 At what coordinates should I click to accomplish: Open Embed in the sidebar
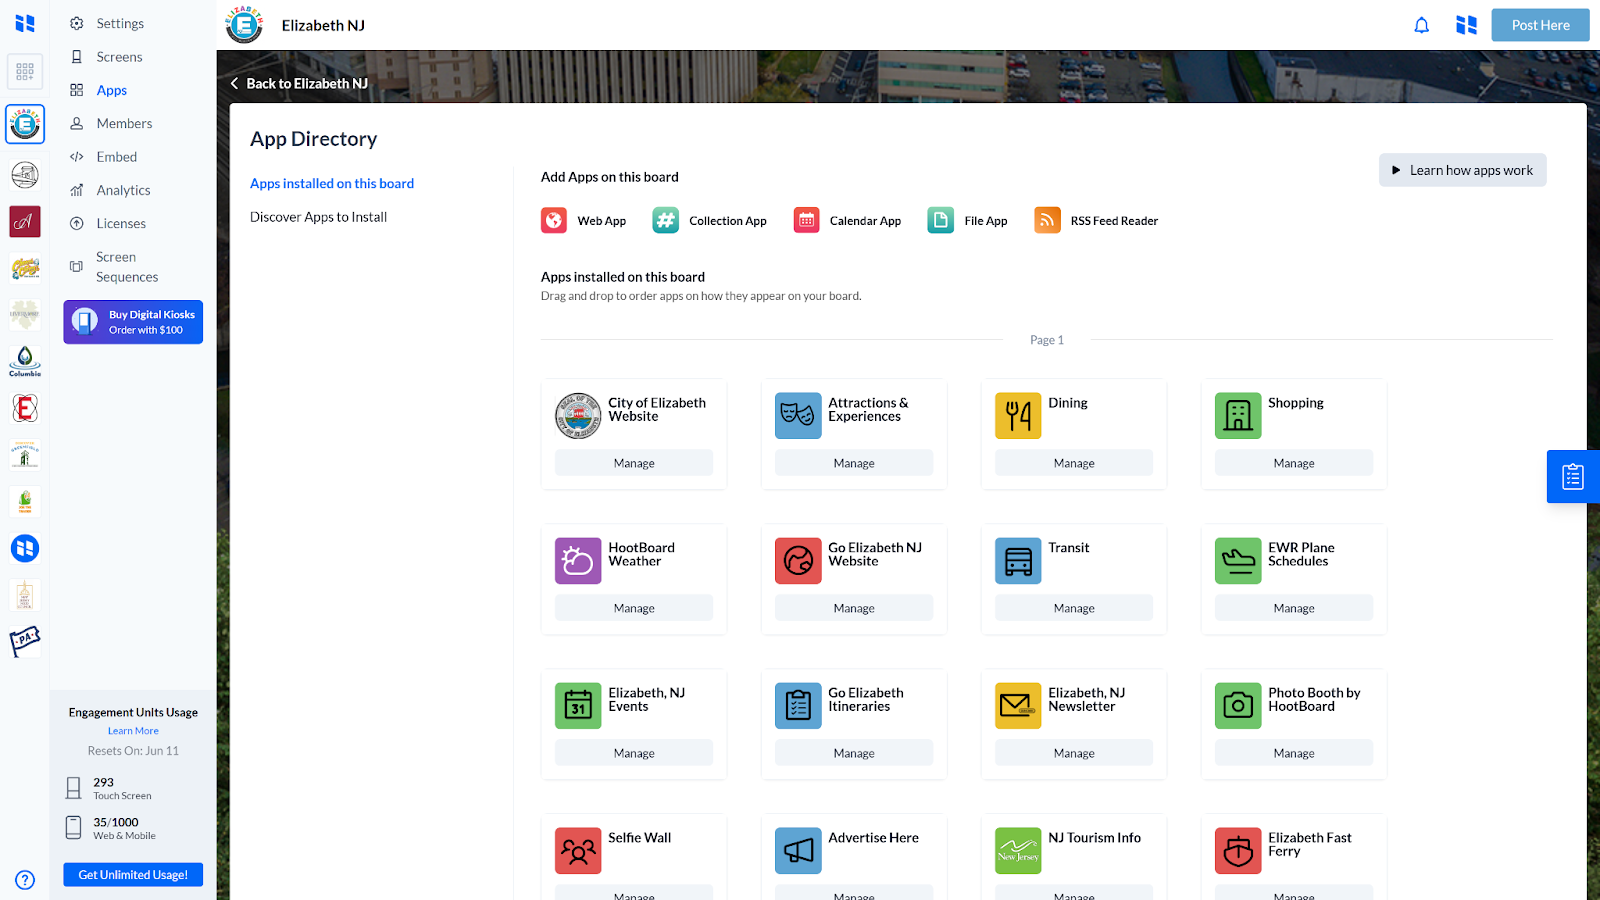pos(103,157)
